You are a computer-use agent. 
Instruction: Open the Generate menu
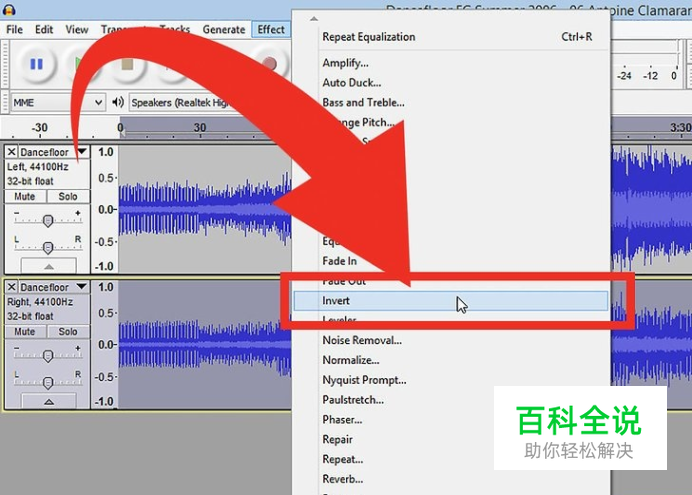(x=224, y=30)
